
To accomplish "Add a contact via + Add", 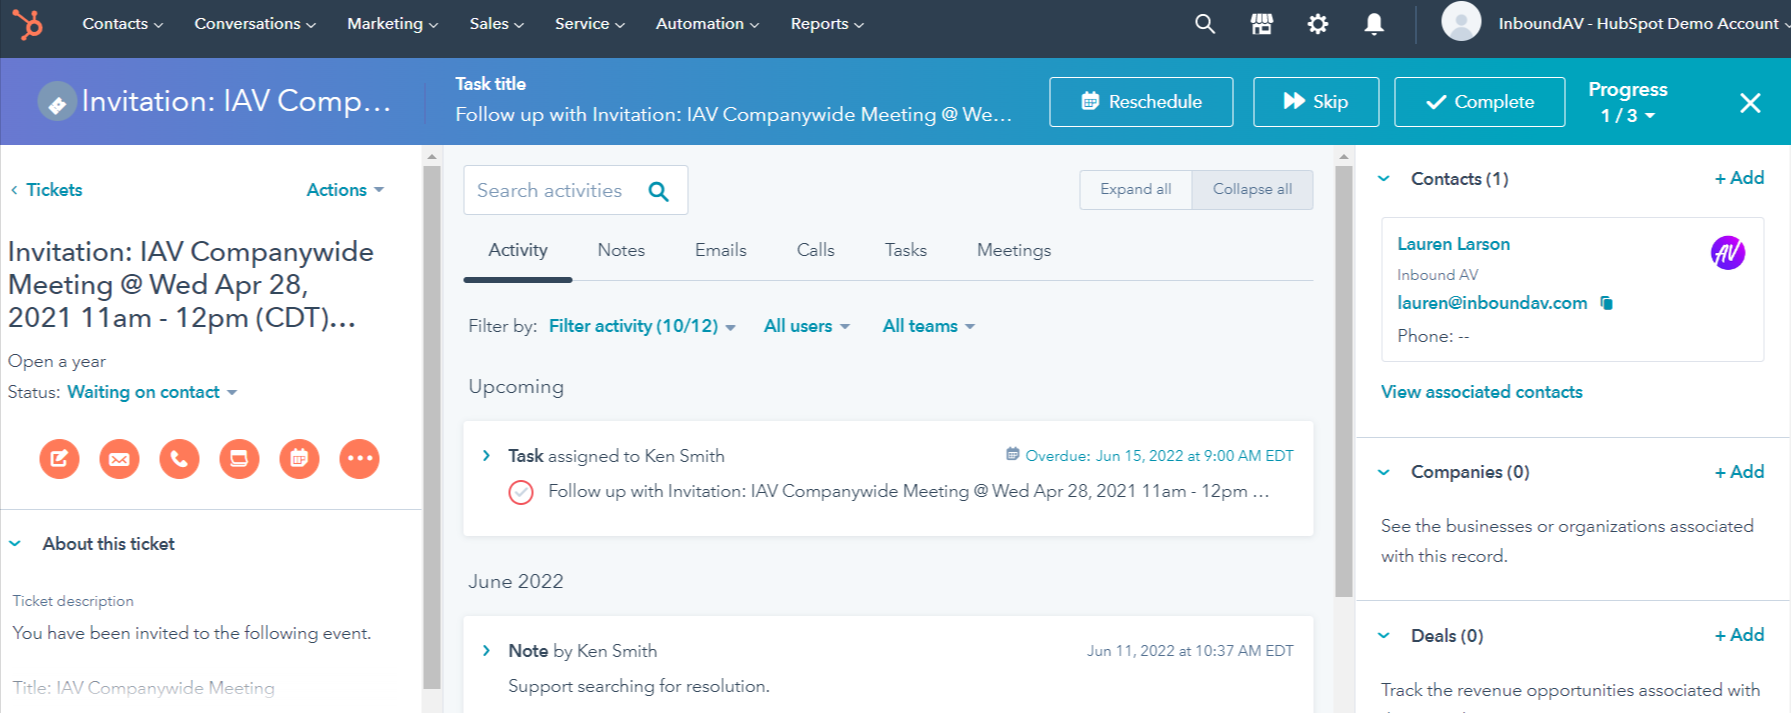I will tap(1739, 178).
